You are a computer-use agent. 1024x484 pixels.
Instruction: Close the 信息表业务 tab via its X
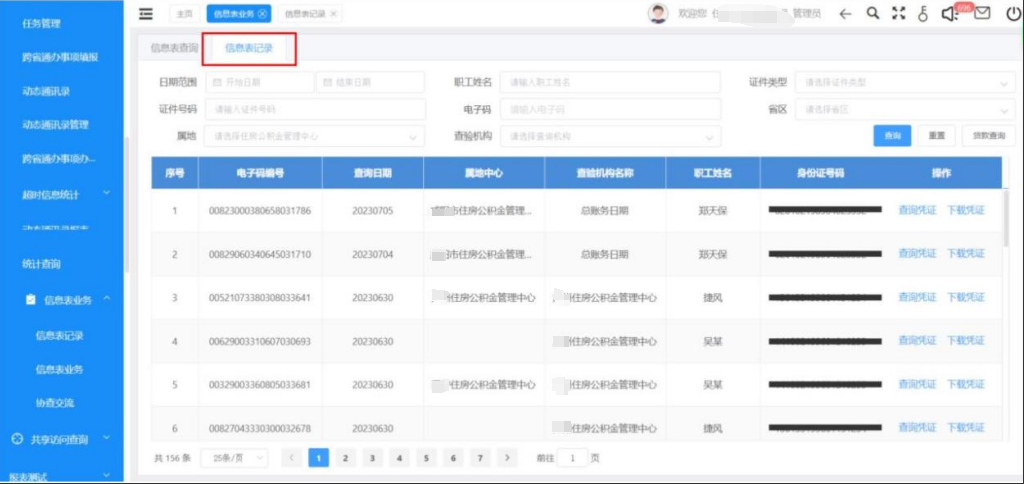tap(262, 14)
